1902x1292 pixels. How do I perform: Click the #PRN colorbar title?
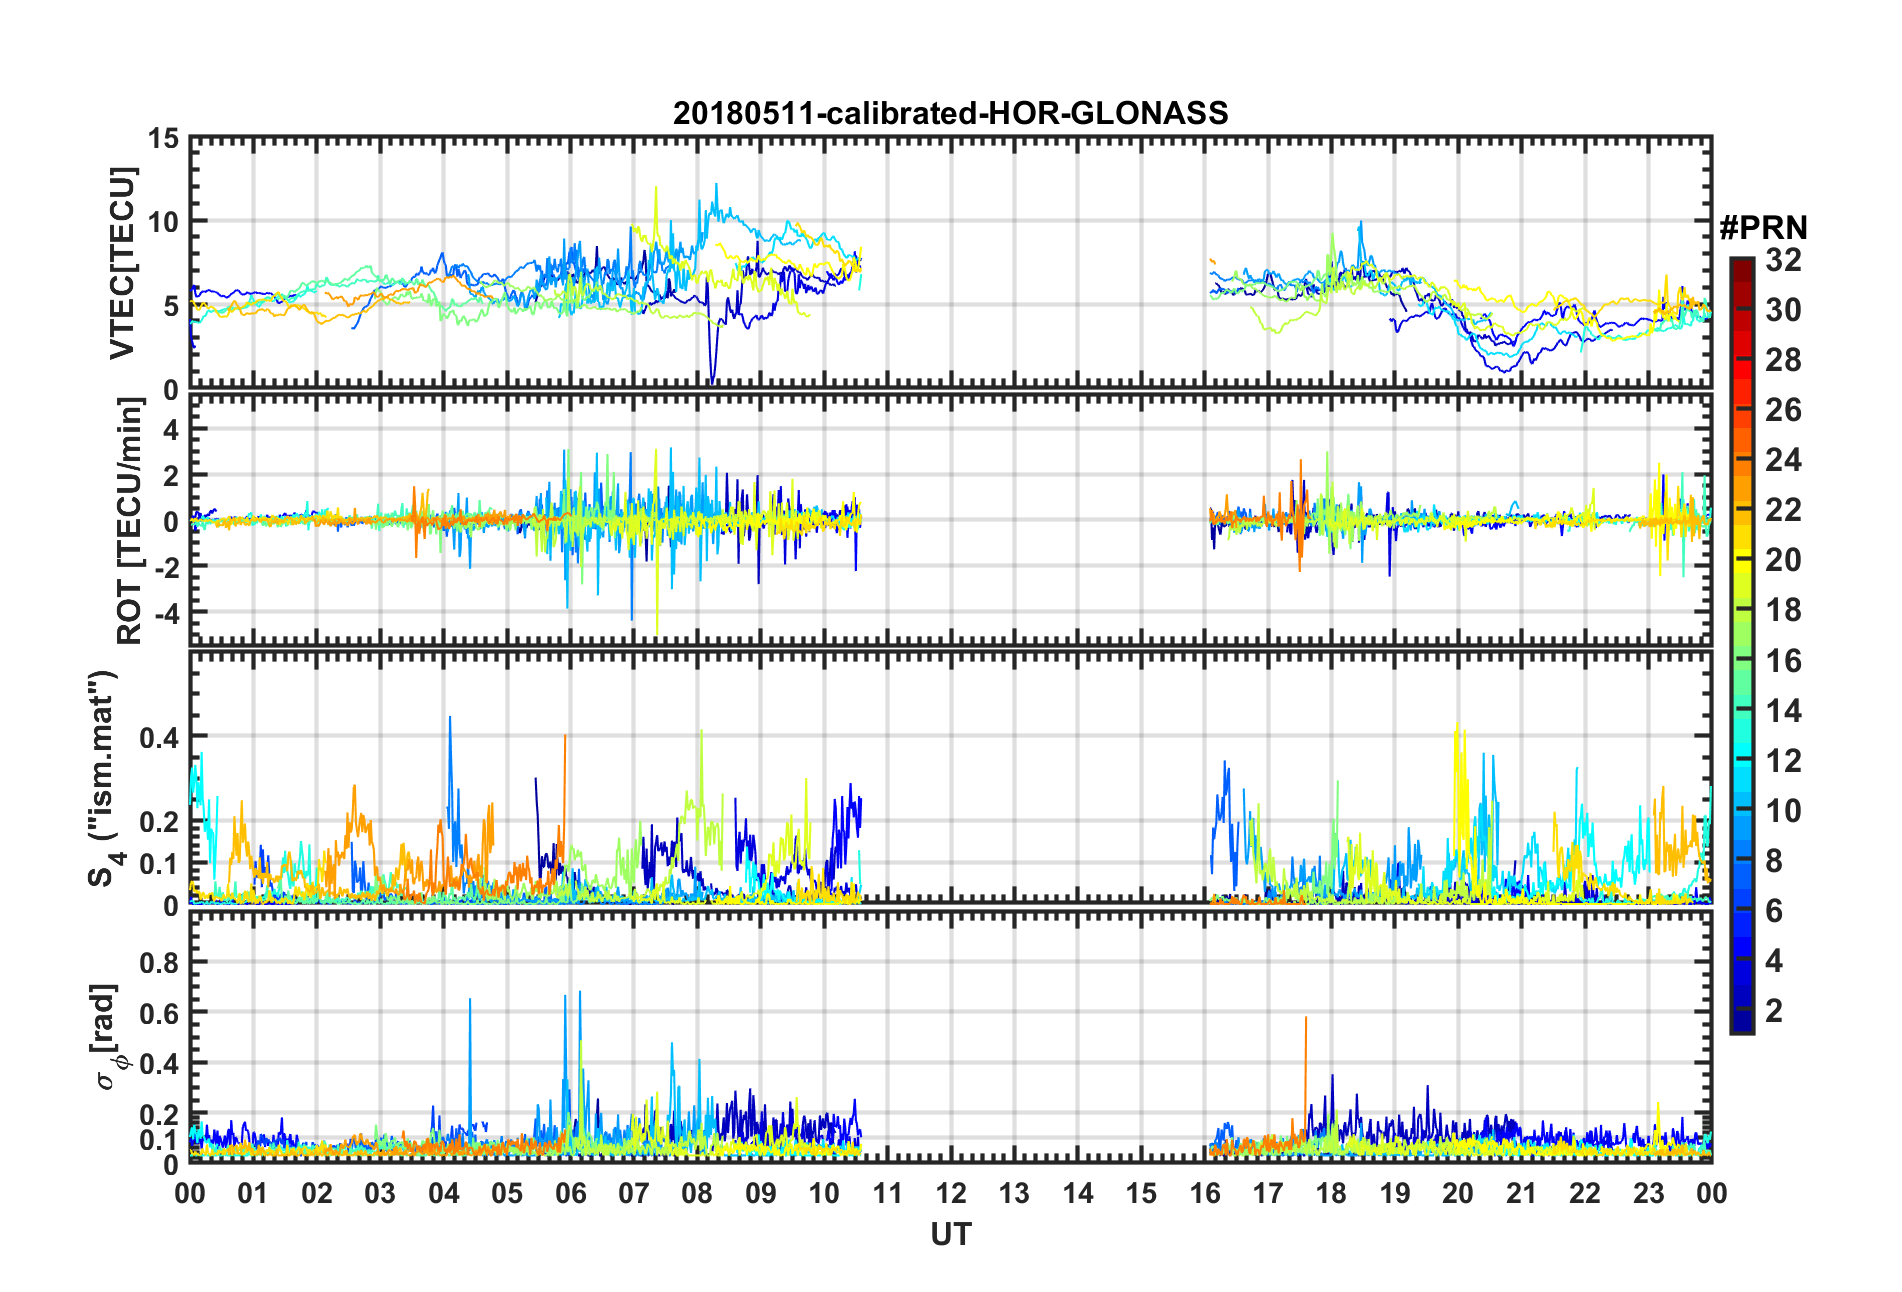coord(1763,228)
